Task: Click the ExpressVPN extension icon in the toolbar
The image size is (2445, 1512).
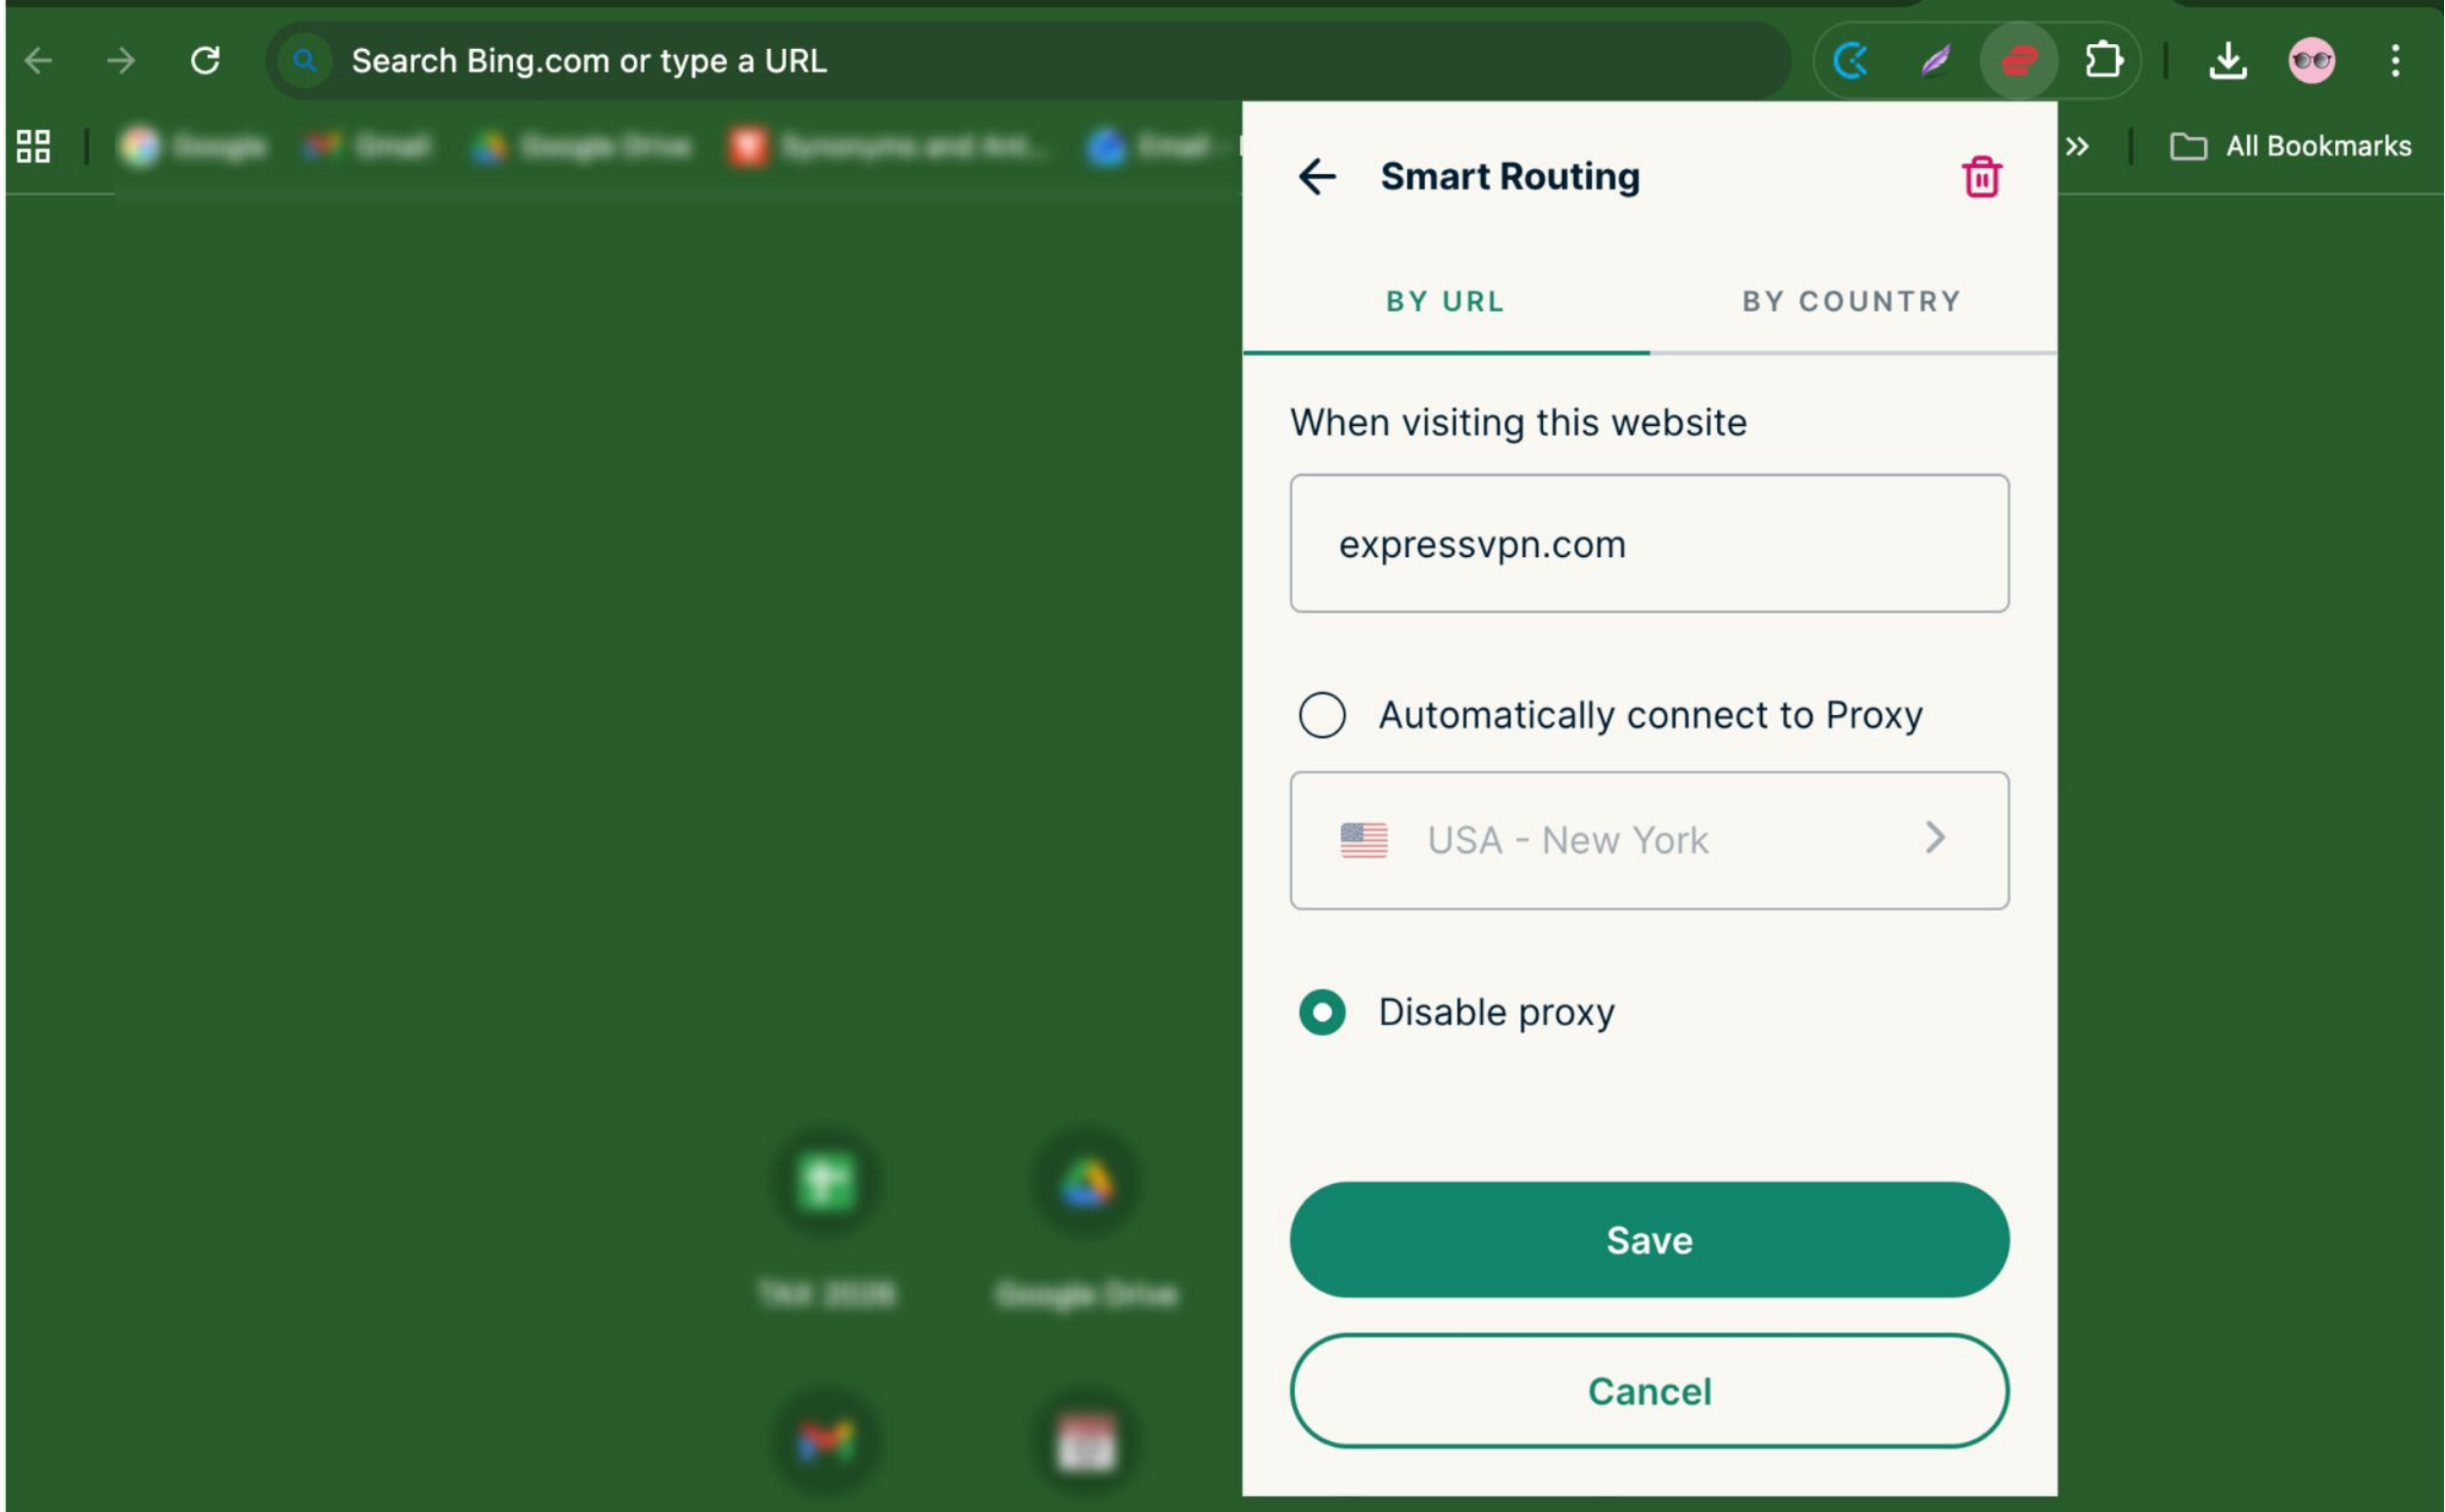Action: (x=2018, y=61)
